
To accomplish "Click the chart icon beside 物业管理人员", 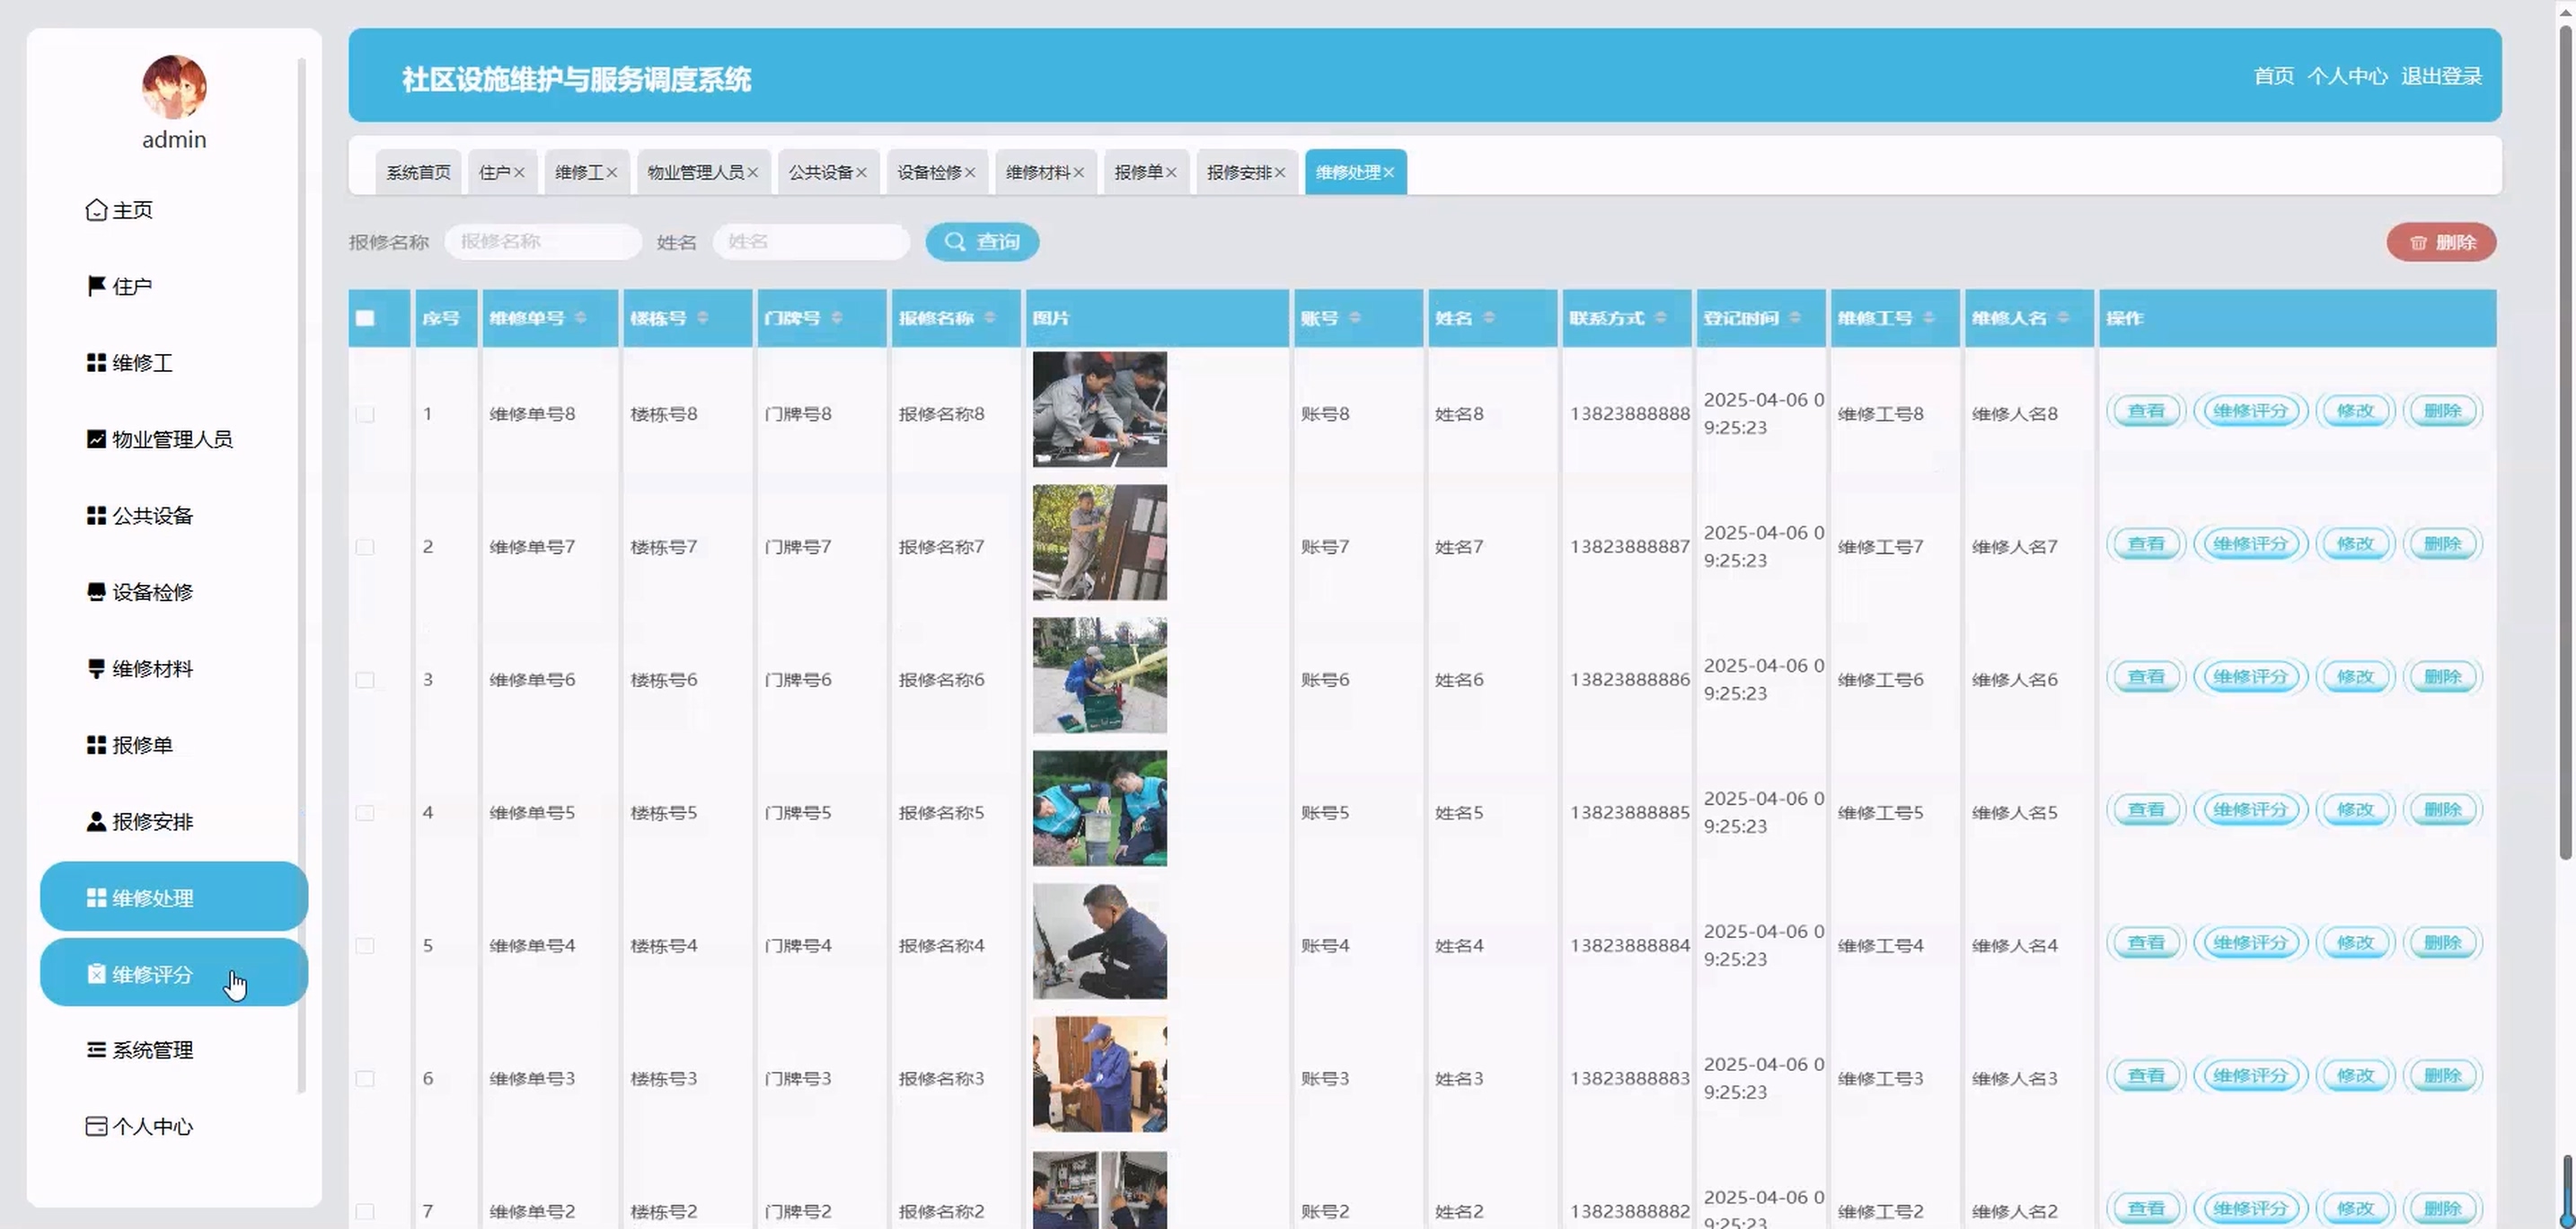I will point(96,439).
